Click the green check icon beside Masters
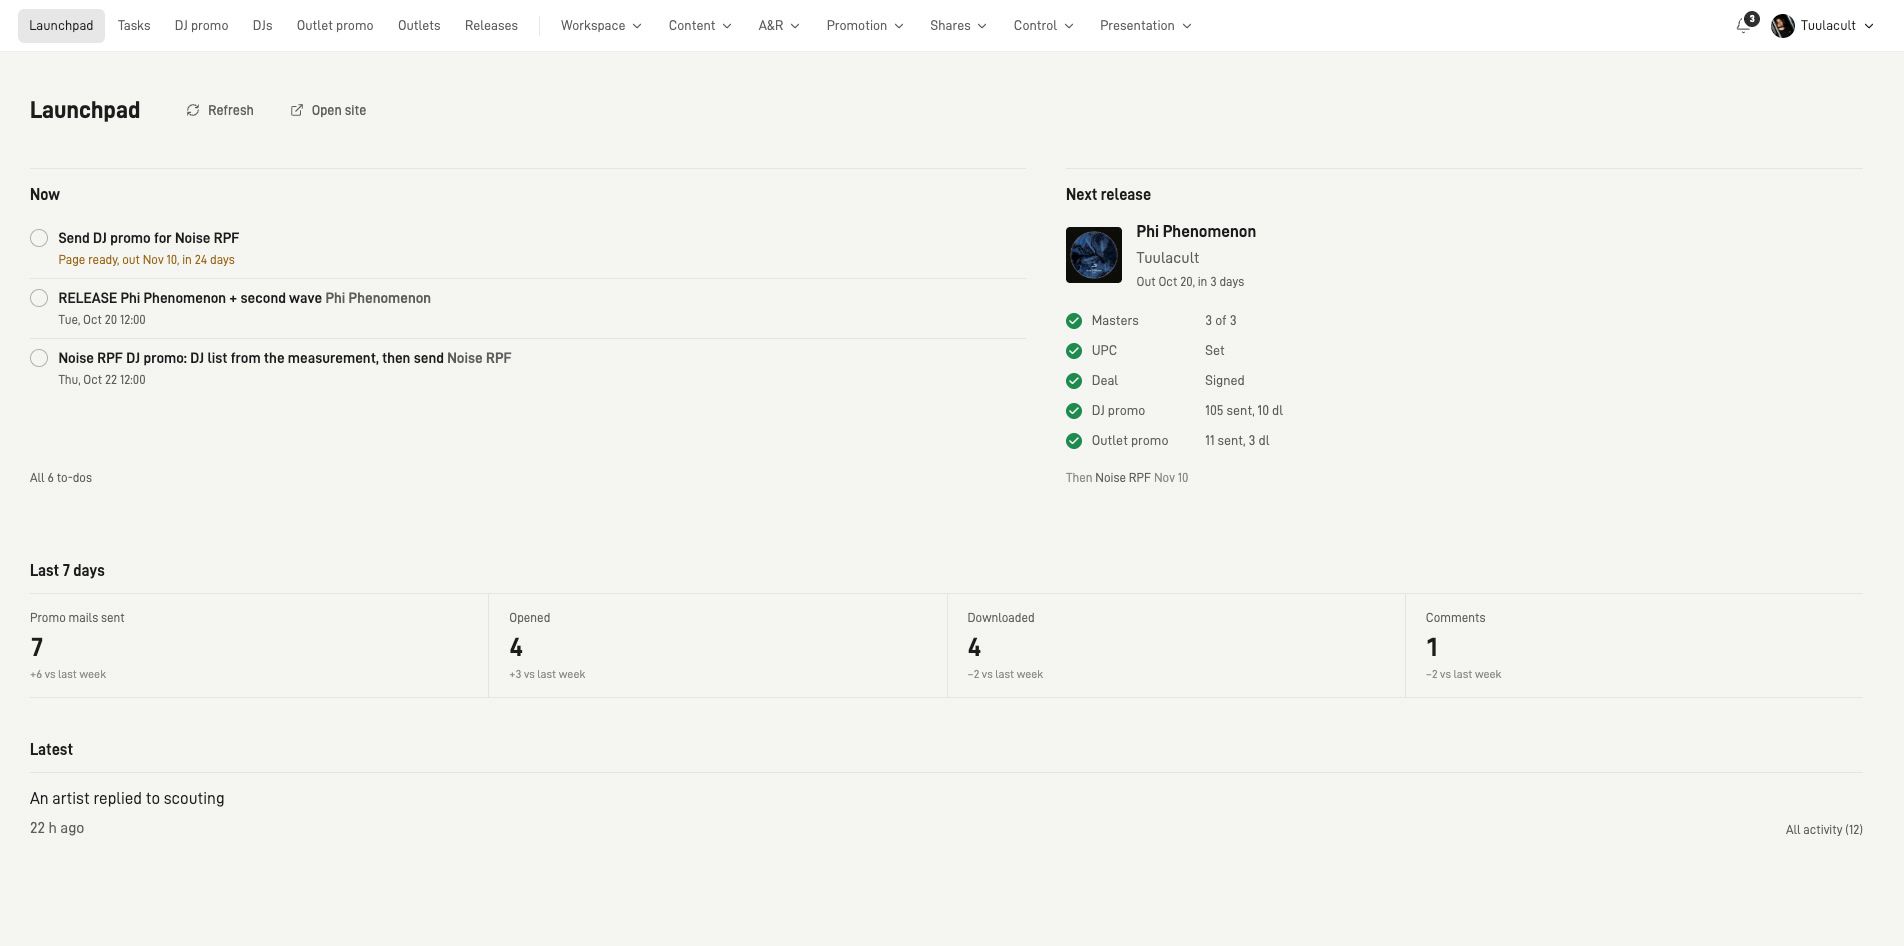 (x=1074, y=321)
